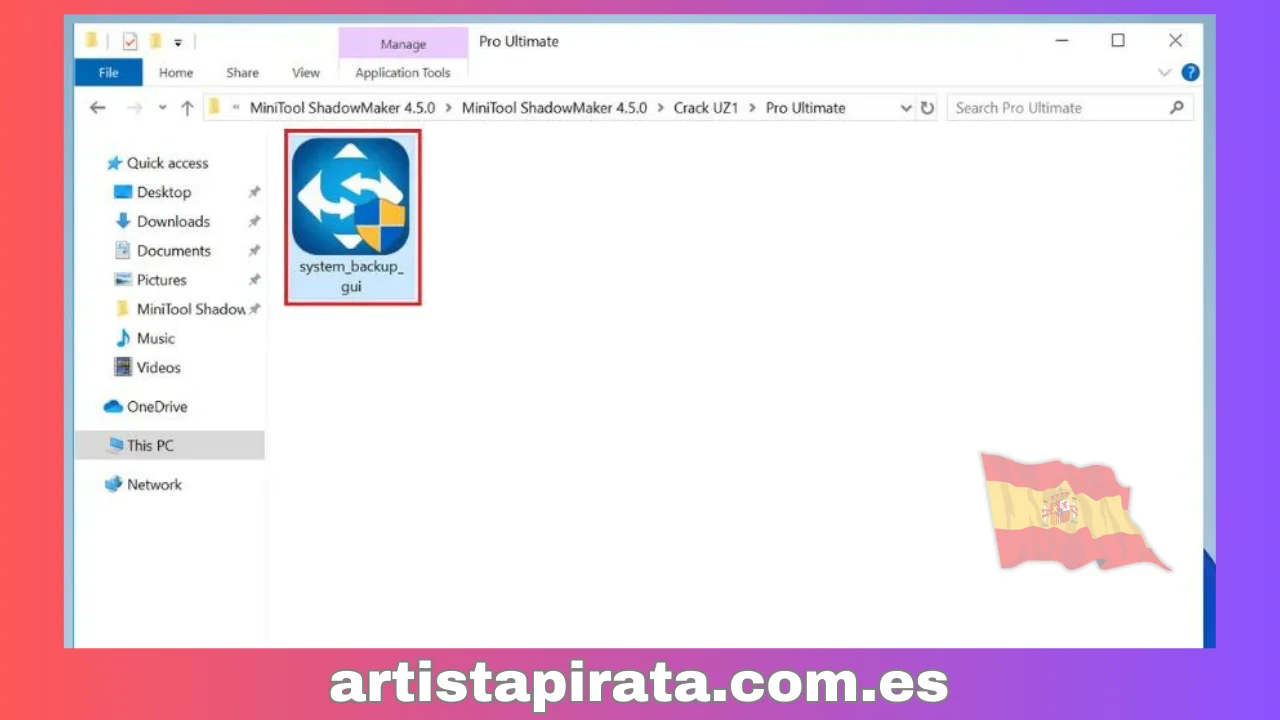Go up one folder level
Image resolution: width=1280 pixels, height=720 pixels.
(x=187, y=108)
